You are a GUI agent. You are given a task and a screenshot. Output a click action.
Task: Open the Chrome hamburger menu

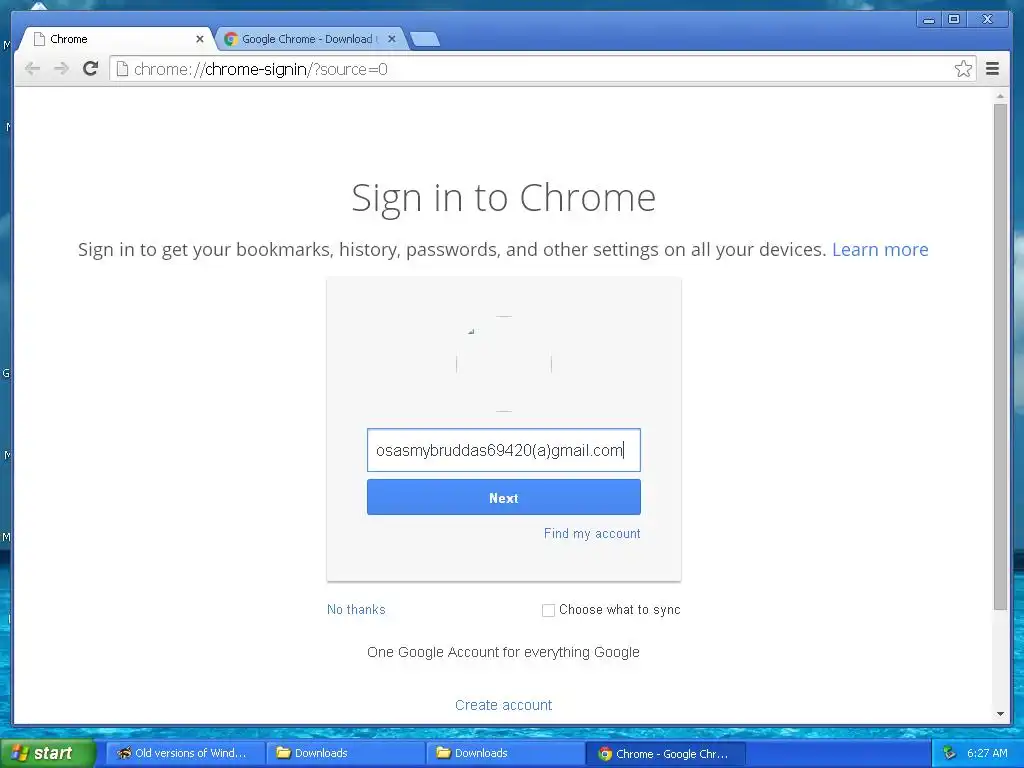(x=992, y=69)
